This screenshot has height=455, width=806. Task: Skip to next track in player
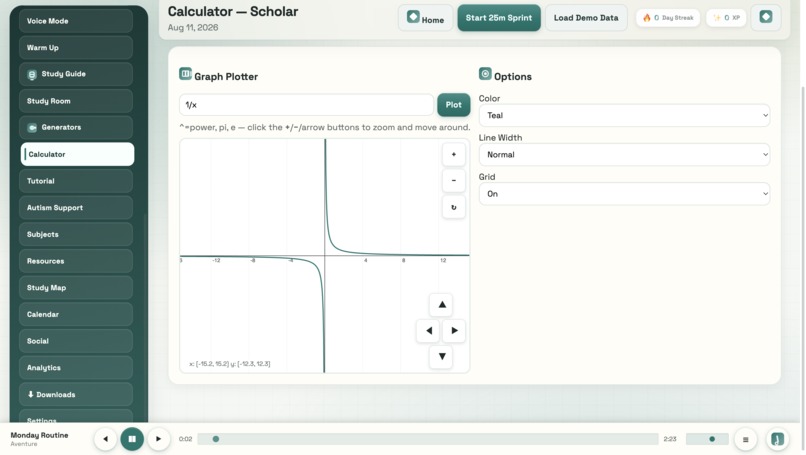pos(158,439)
